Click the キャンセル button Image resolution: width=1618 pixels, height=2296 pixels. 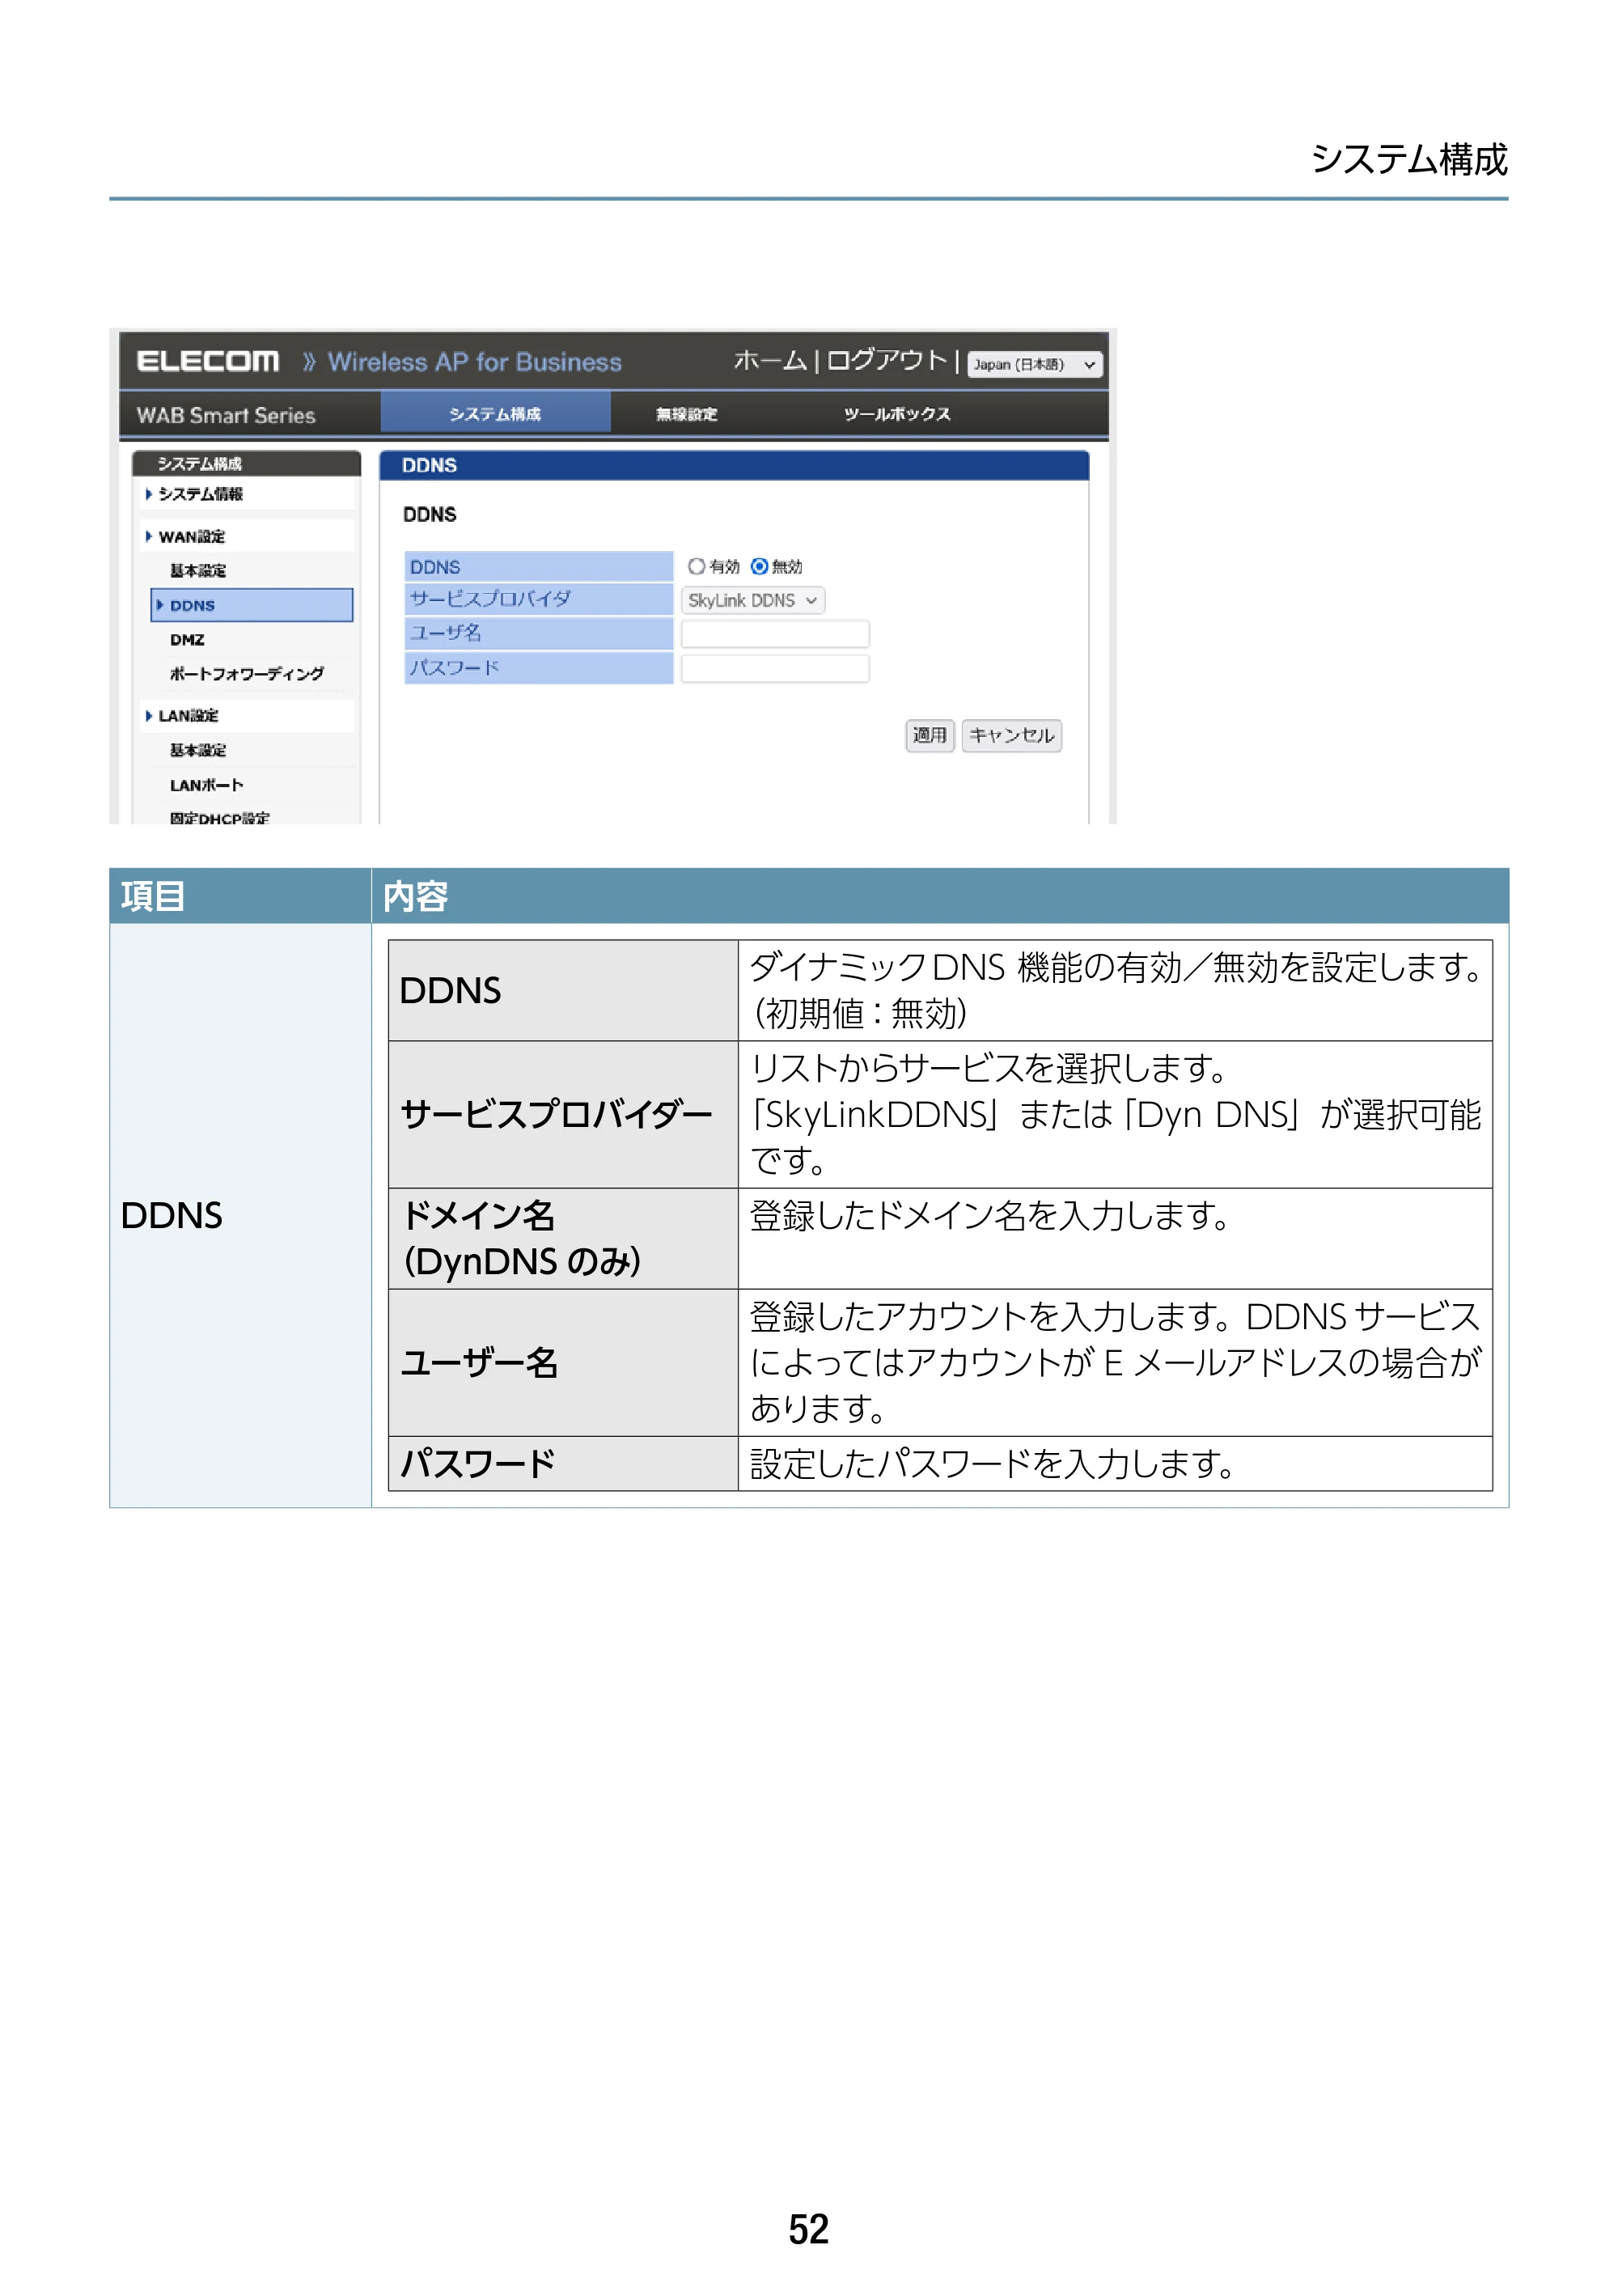[x=1011, y=735]
